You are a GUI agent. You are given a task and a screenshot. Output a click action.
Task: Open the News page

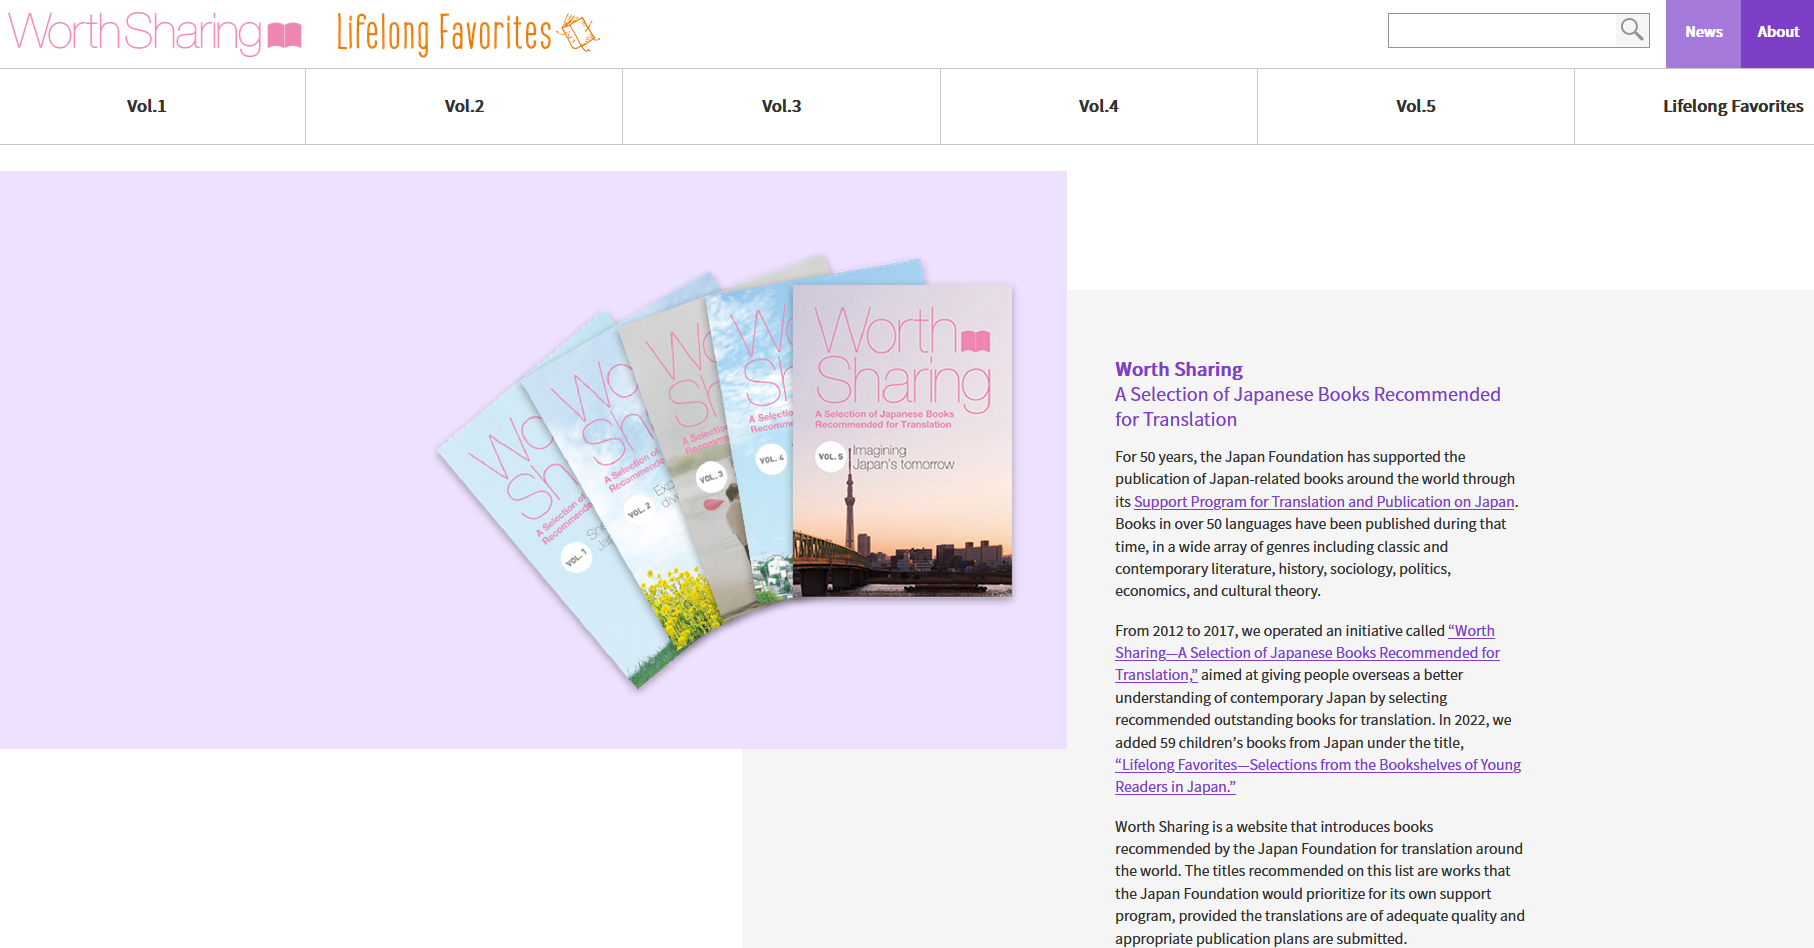pos(1703,33)
